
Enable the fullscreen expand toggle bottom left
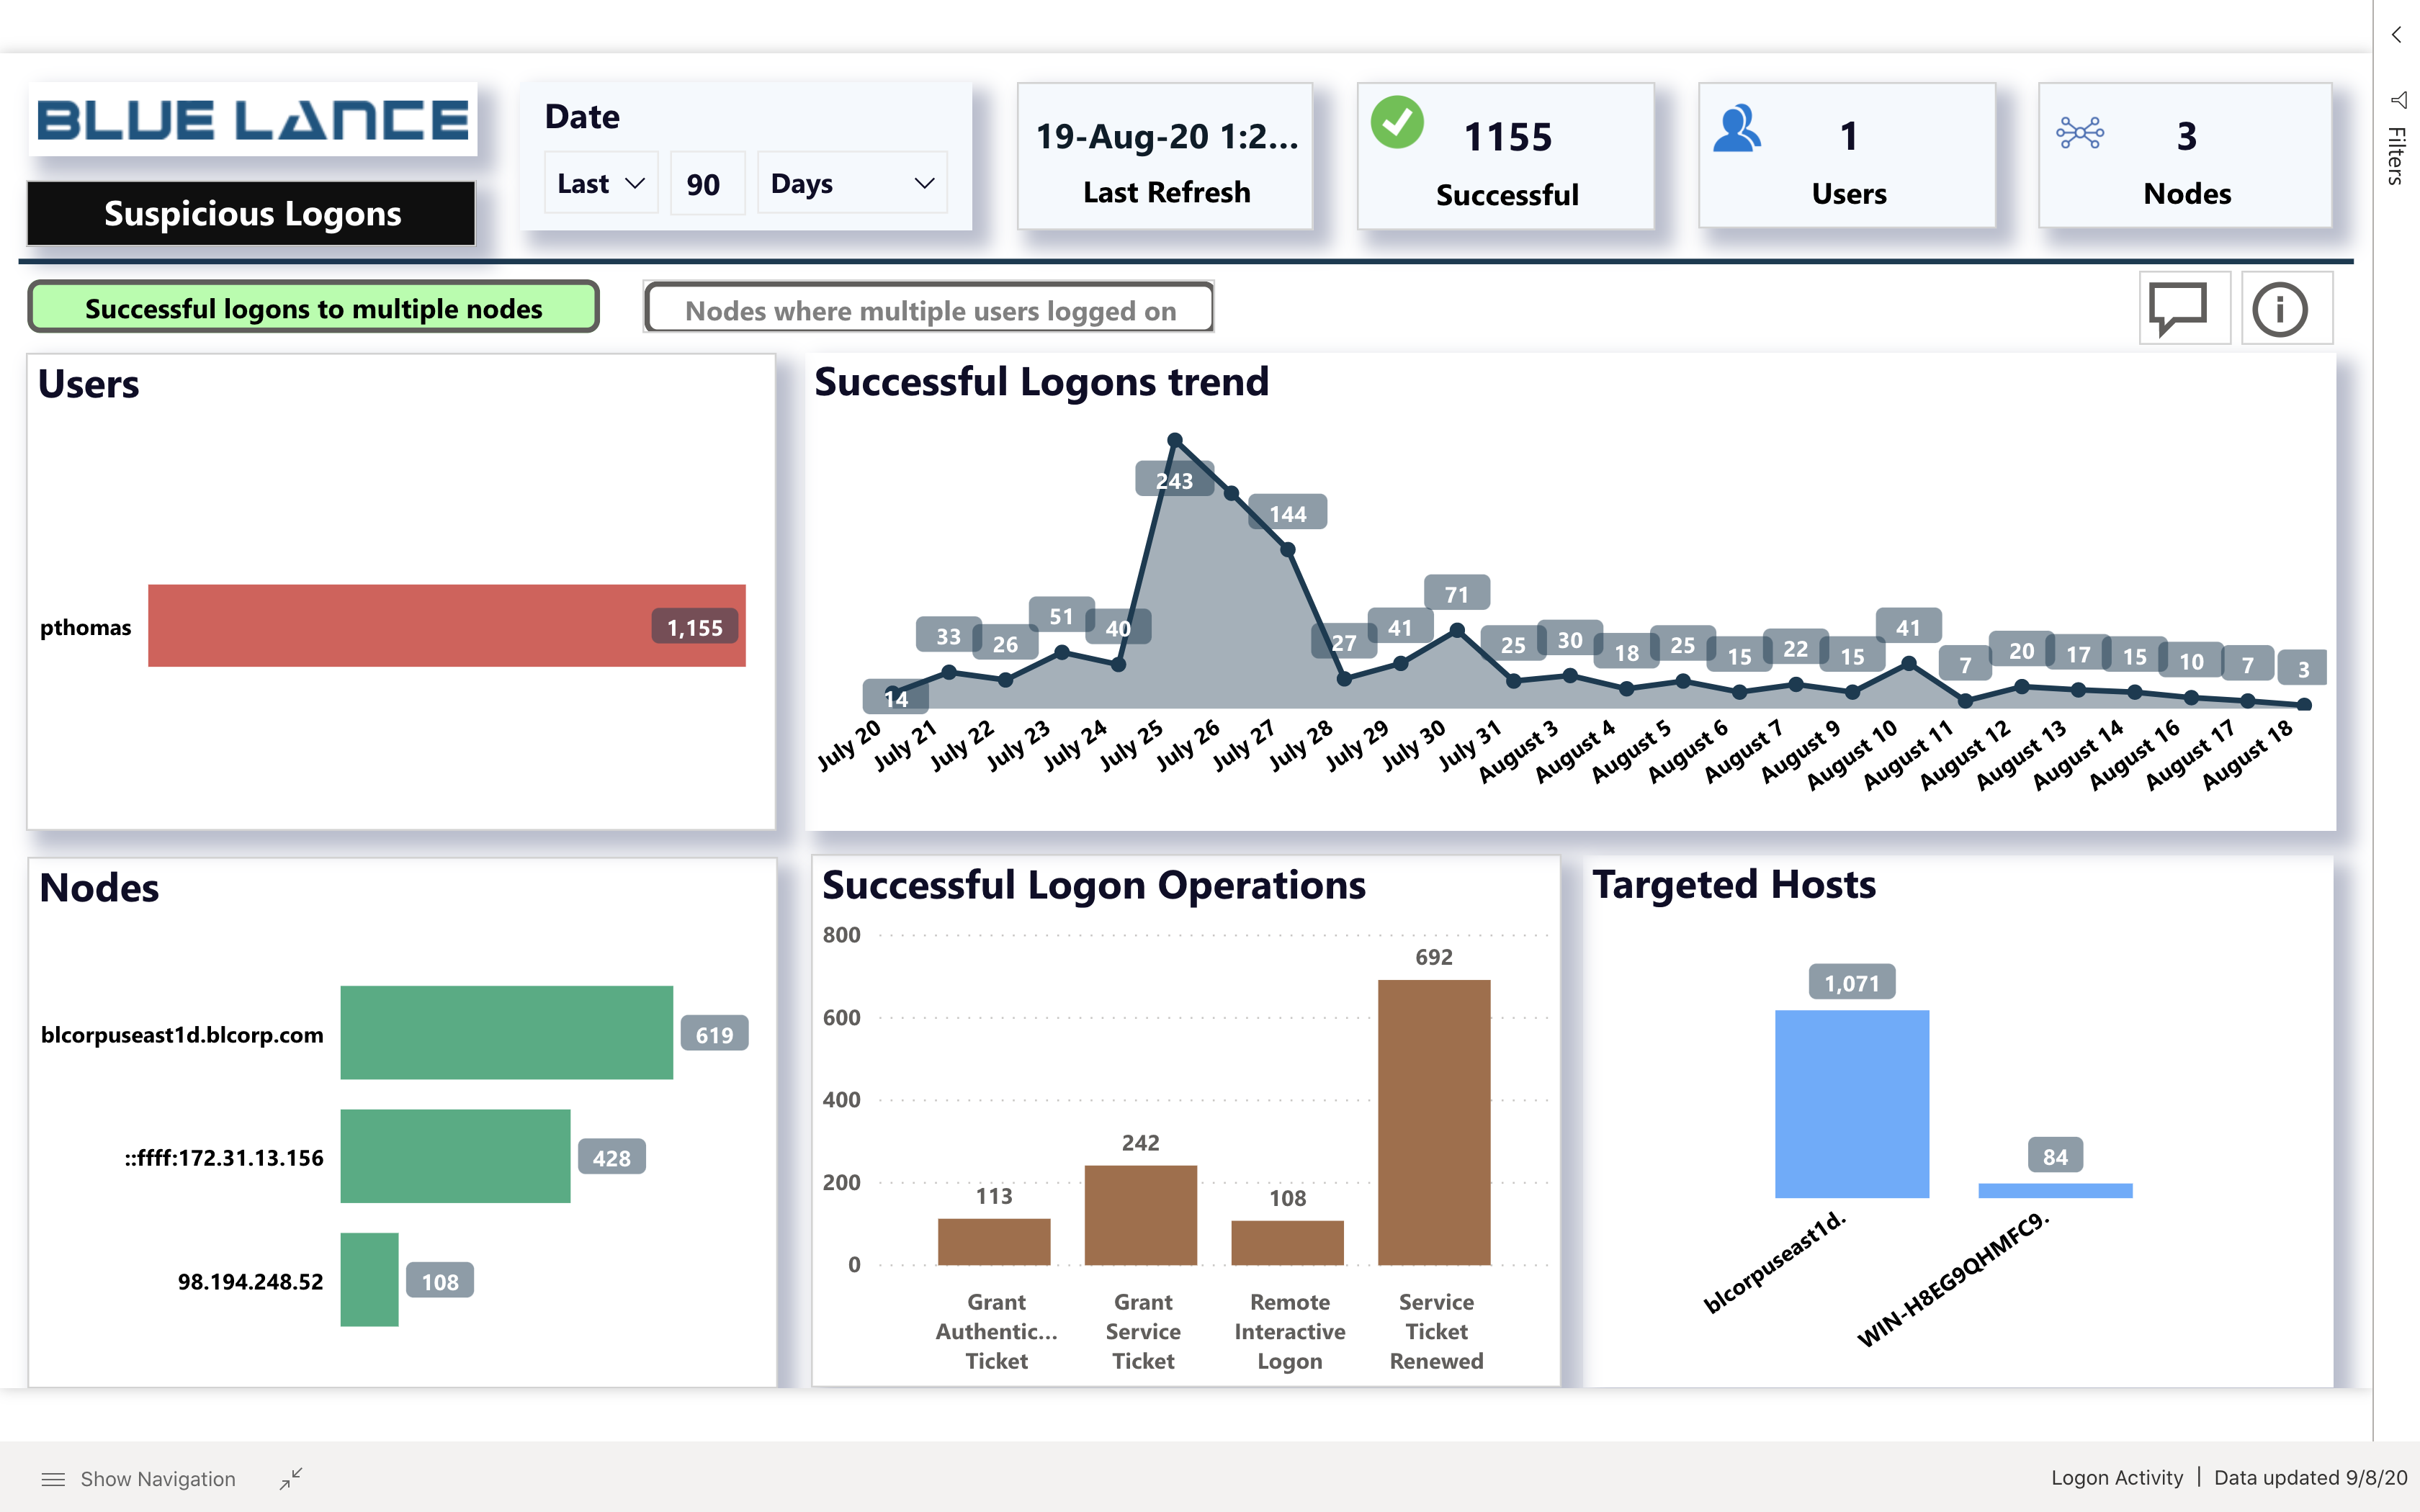coord(292,1479)
